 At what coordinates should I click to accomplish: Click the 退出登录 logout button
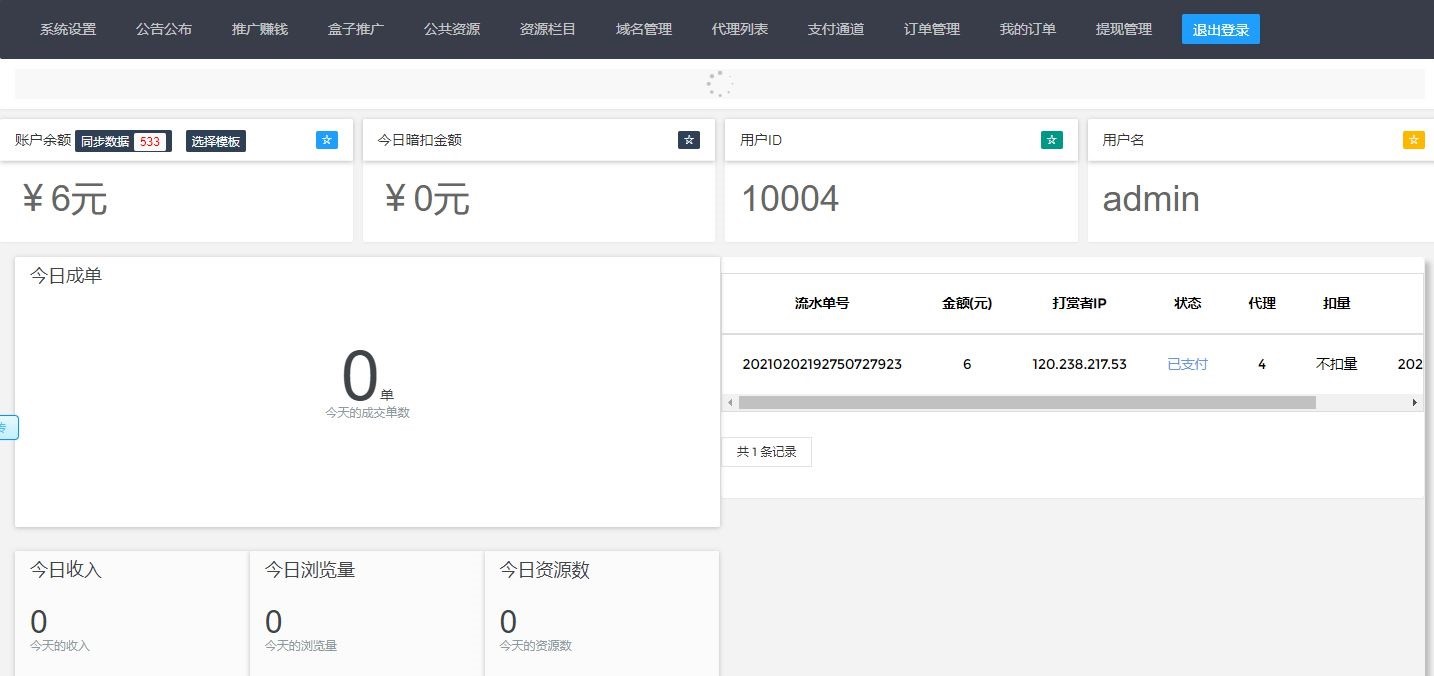[x=1220, y=29]
